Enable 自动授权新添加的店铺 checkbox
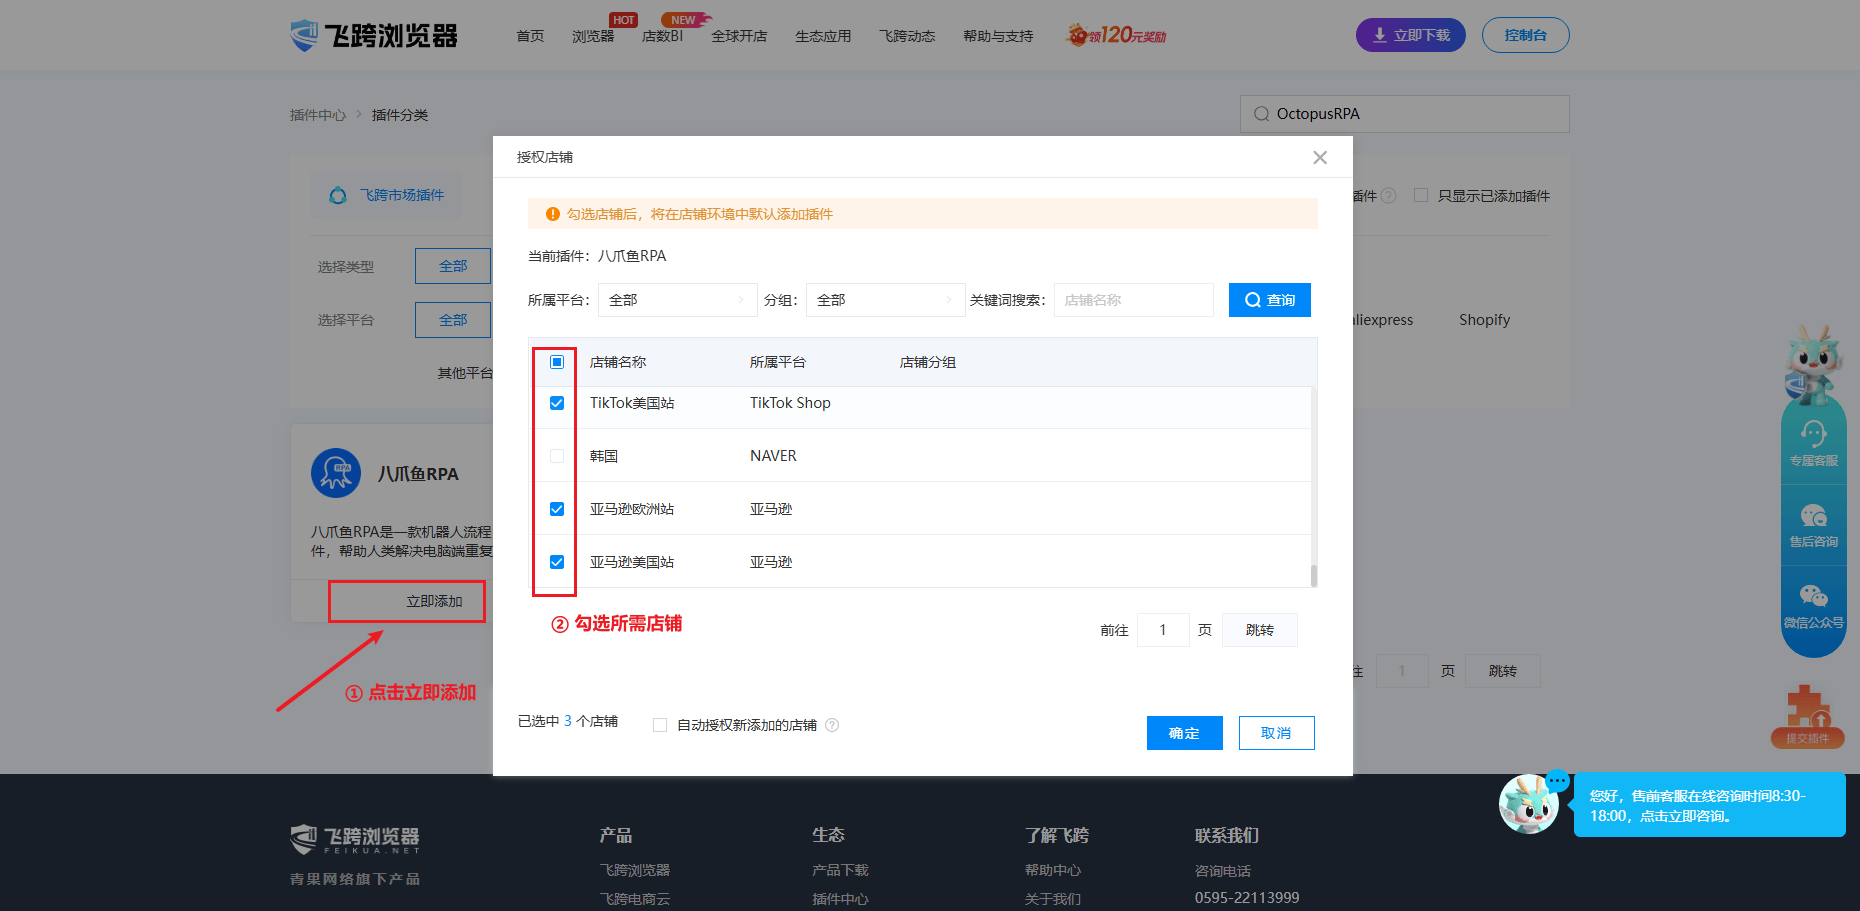Viewport: 1860px width, 911px height. point(660,725)
